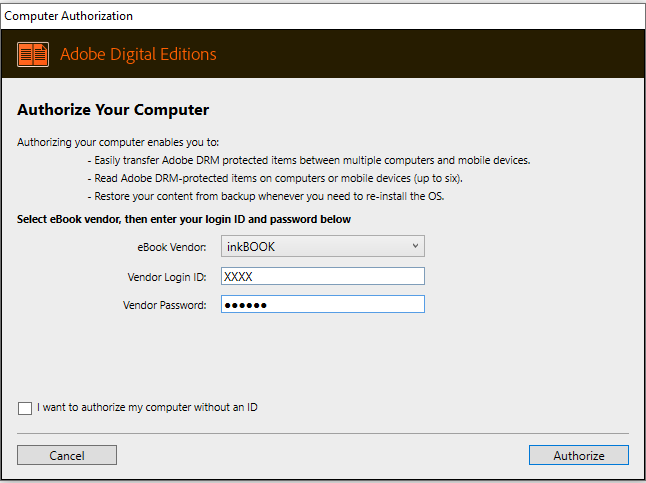
Task: Click the eBook Vendor label
Action: point(172,247)
